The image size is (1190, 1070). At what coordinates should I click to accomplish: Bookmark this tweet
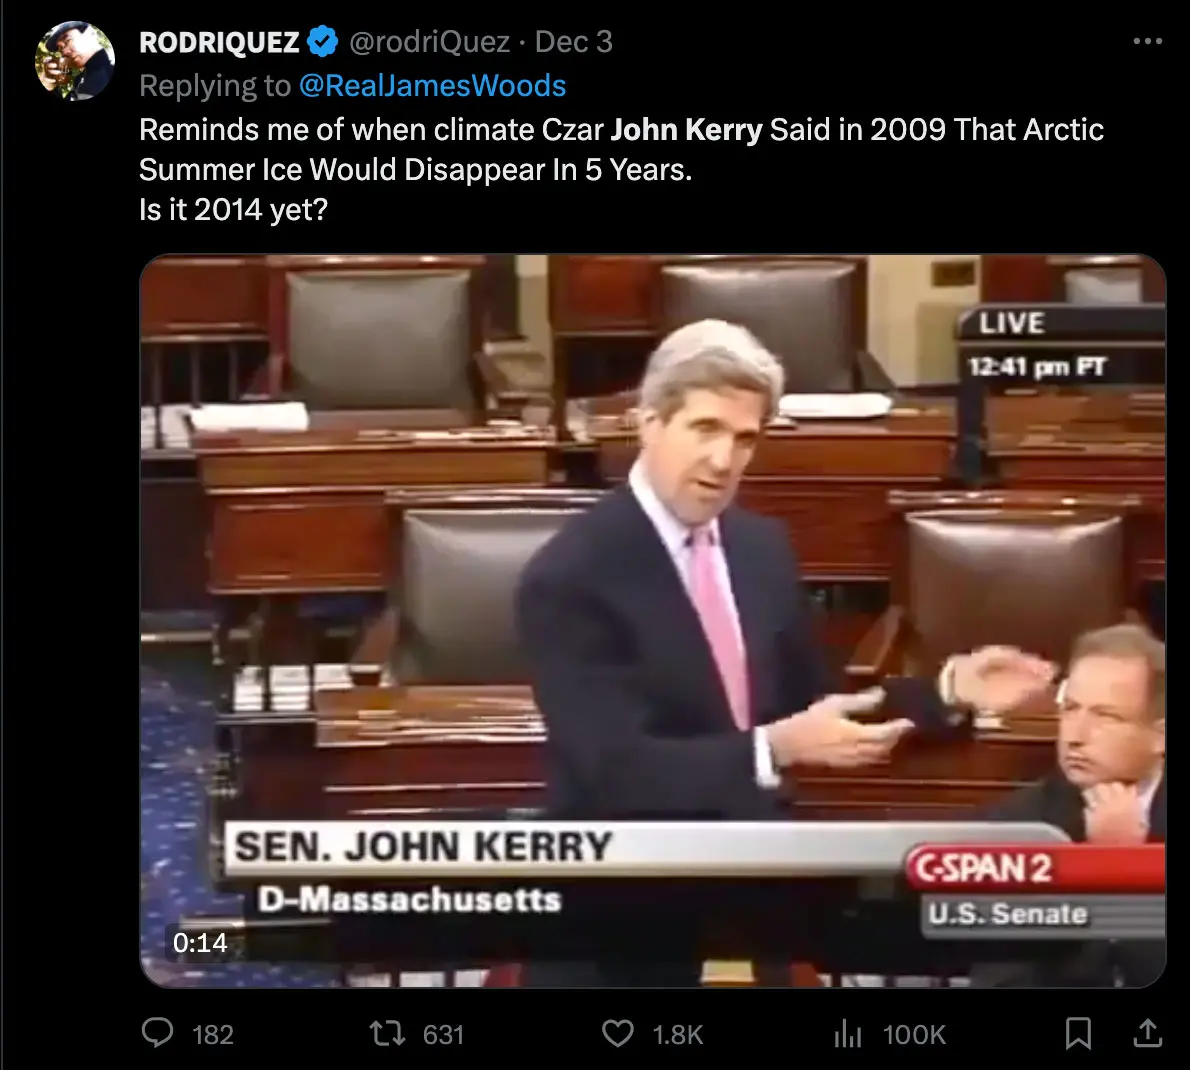coord(1078,1033)
